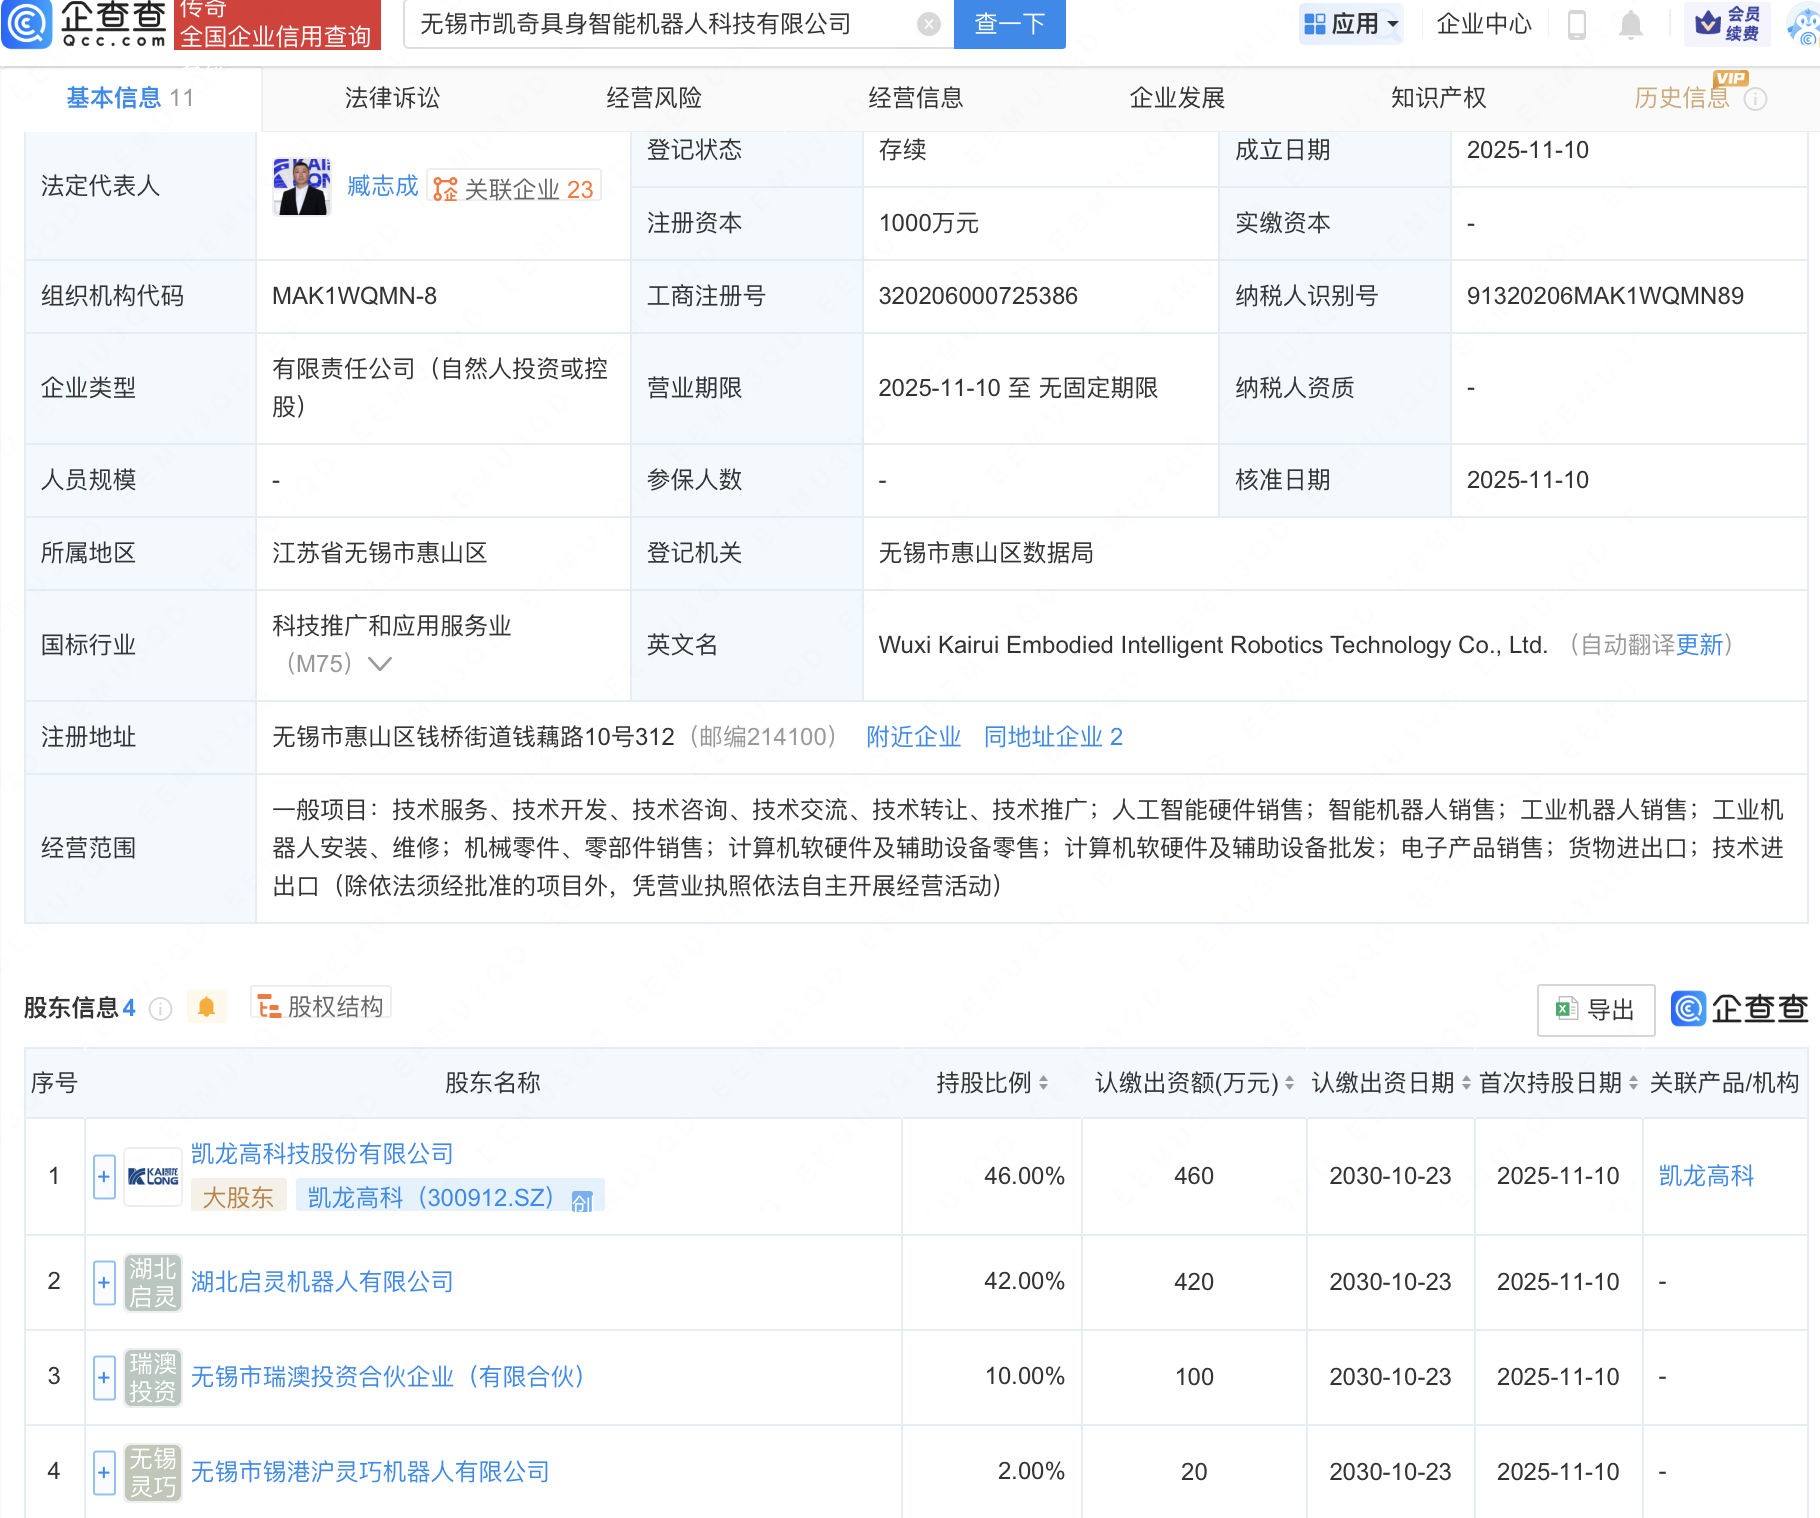1820x1518 pixels.
Task: Toggle the shareholder change alert bell
Action: coord(207,1007)
